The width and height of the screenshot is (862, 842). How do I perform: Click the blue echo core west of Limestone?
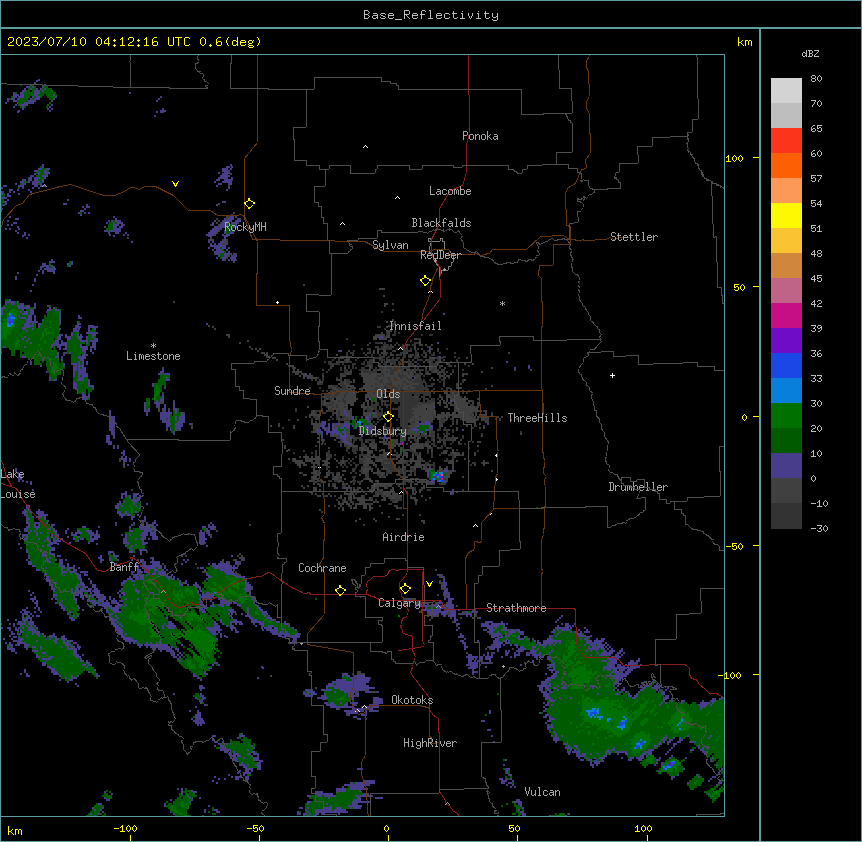[10, 319]
